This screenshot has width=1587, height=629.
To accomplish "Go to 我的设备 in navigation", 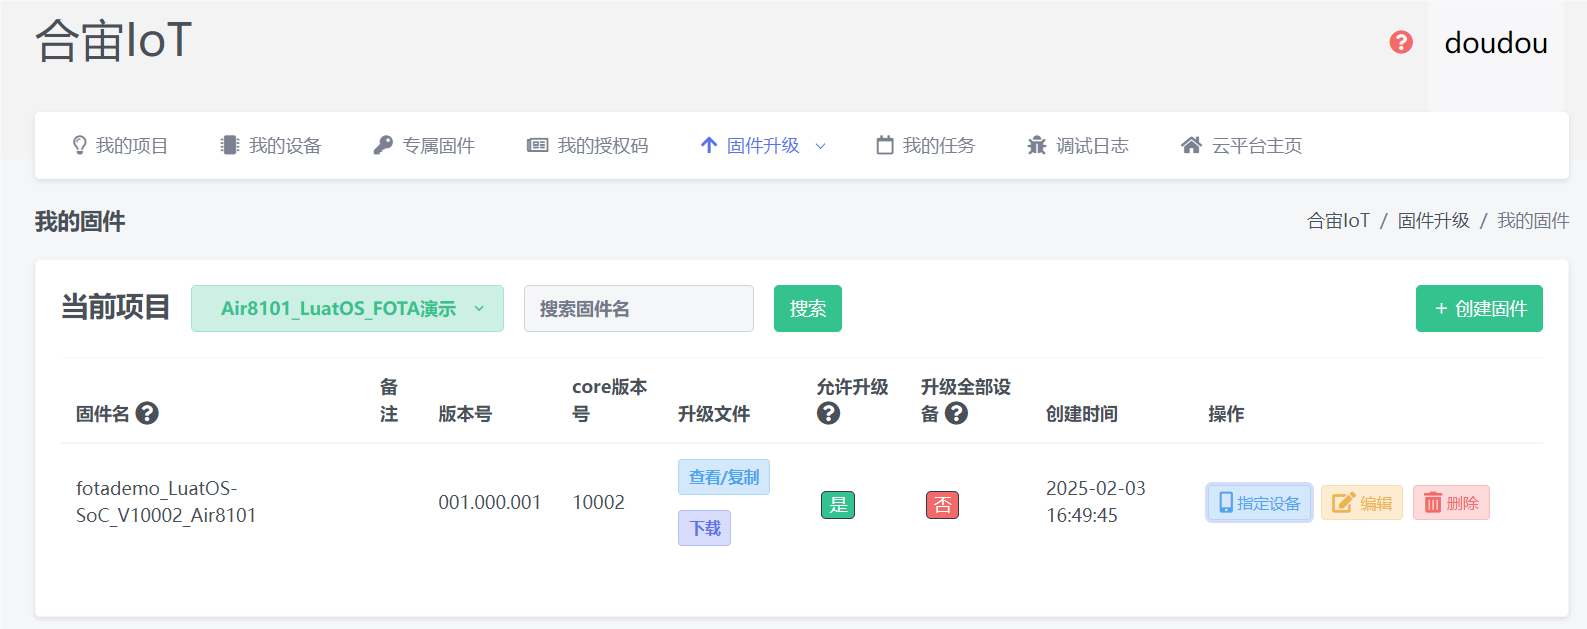I will (271, 146).
